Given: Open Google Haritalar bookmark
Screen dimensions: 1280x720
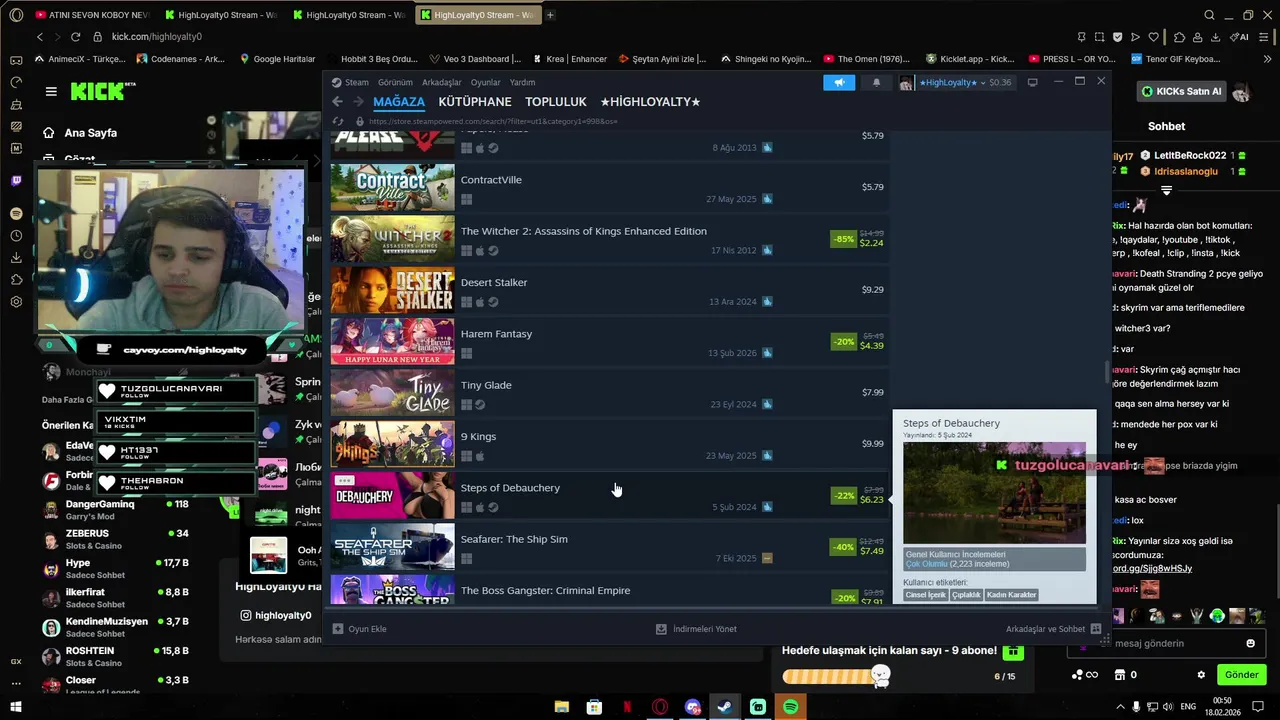Looking at the screenshot, I should coord(278,59).
